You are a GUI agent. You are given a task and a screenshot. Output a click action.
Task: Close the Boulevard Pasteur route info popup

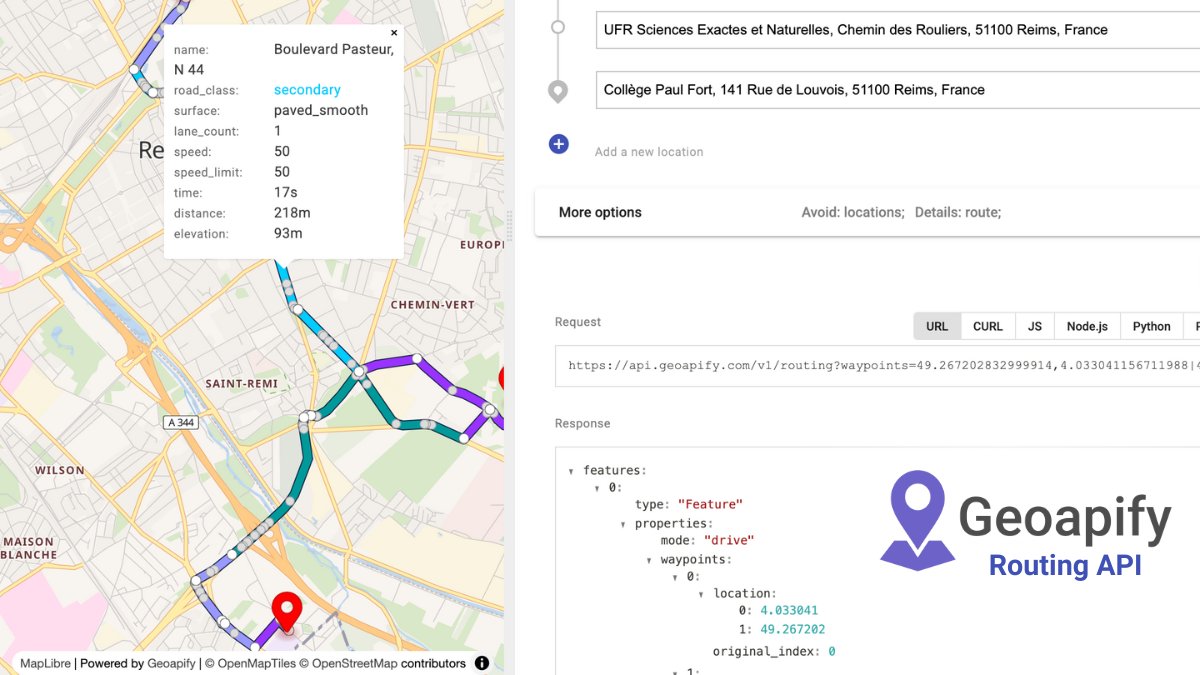pyautogui.click(x=394, y=33)
